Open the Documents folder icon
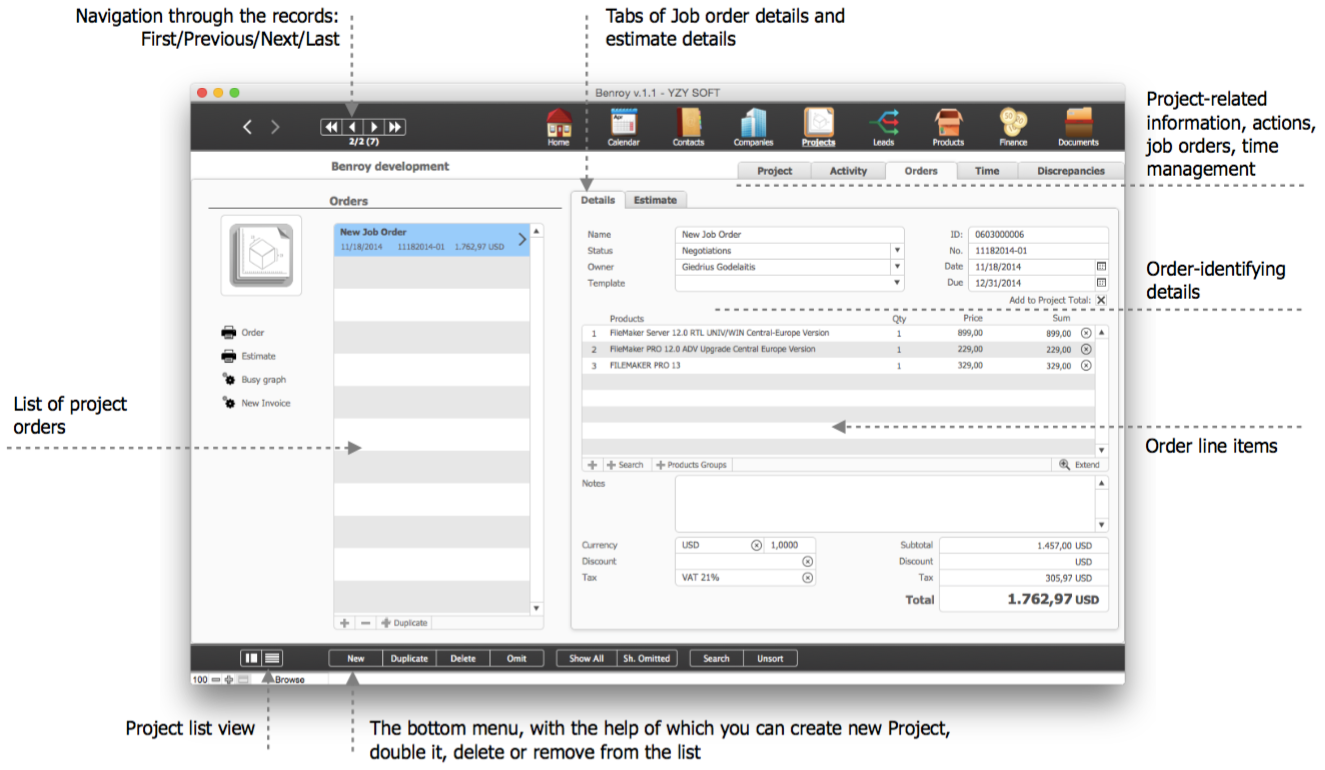This screenshot has width=1325, height=770. [1078, 124]
